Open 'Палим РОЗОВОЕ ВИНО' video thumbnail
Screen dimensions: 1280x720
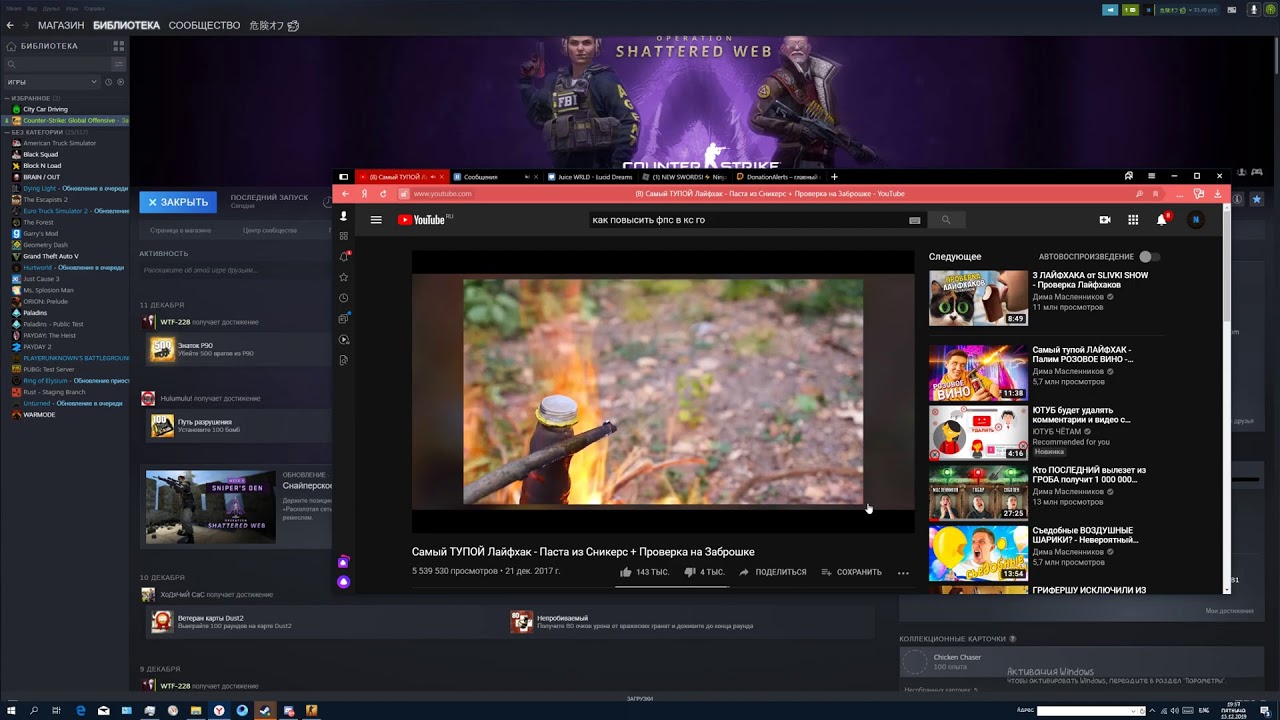coord(978,372)
